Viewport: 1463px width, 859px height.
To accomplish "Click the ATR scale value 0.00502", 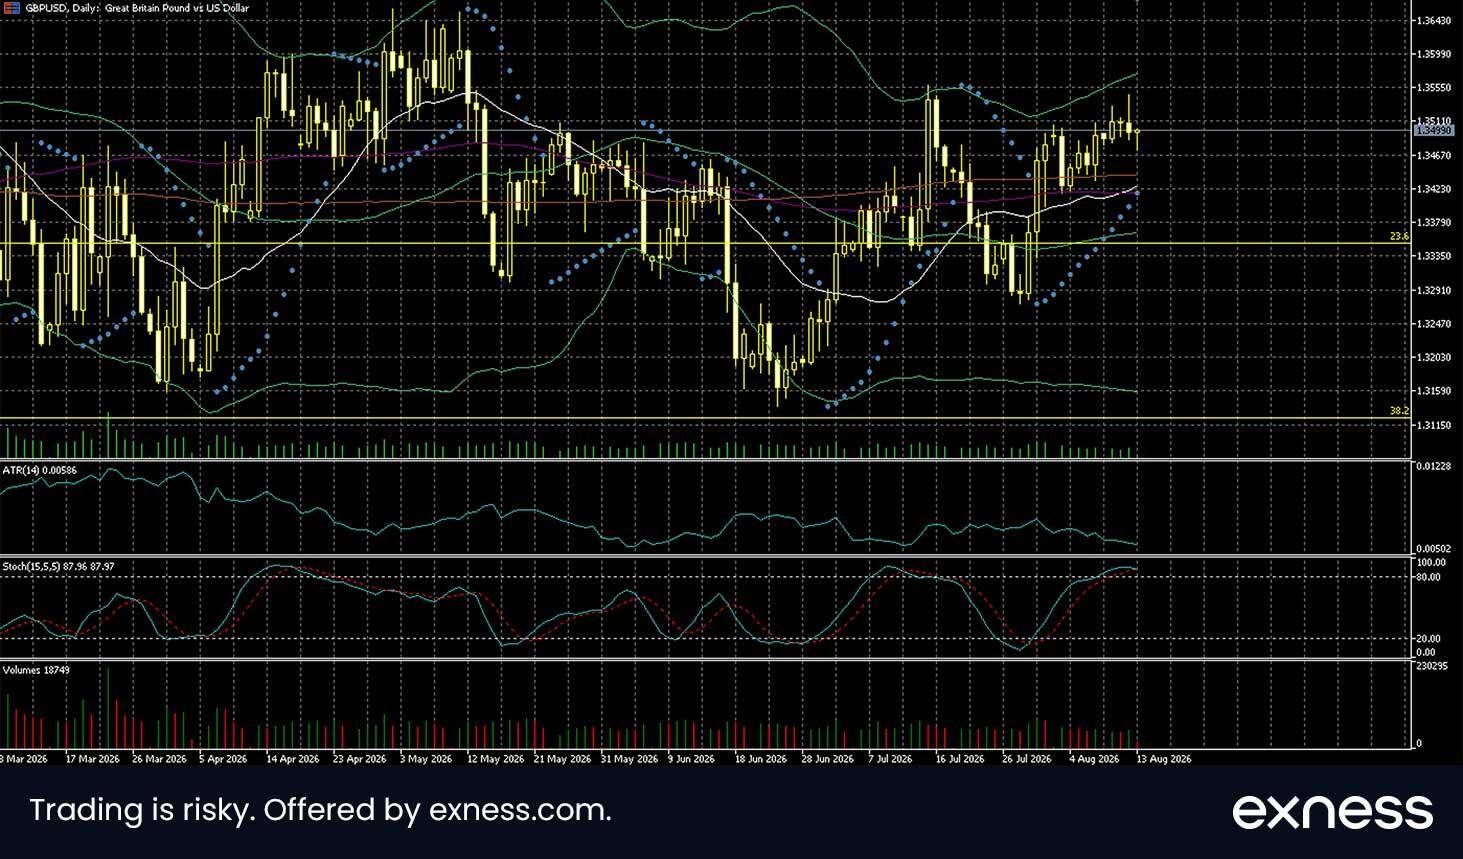I will [x=1433, y=548].
